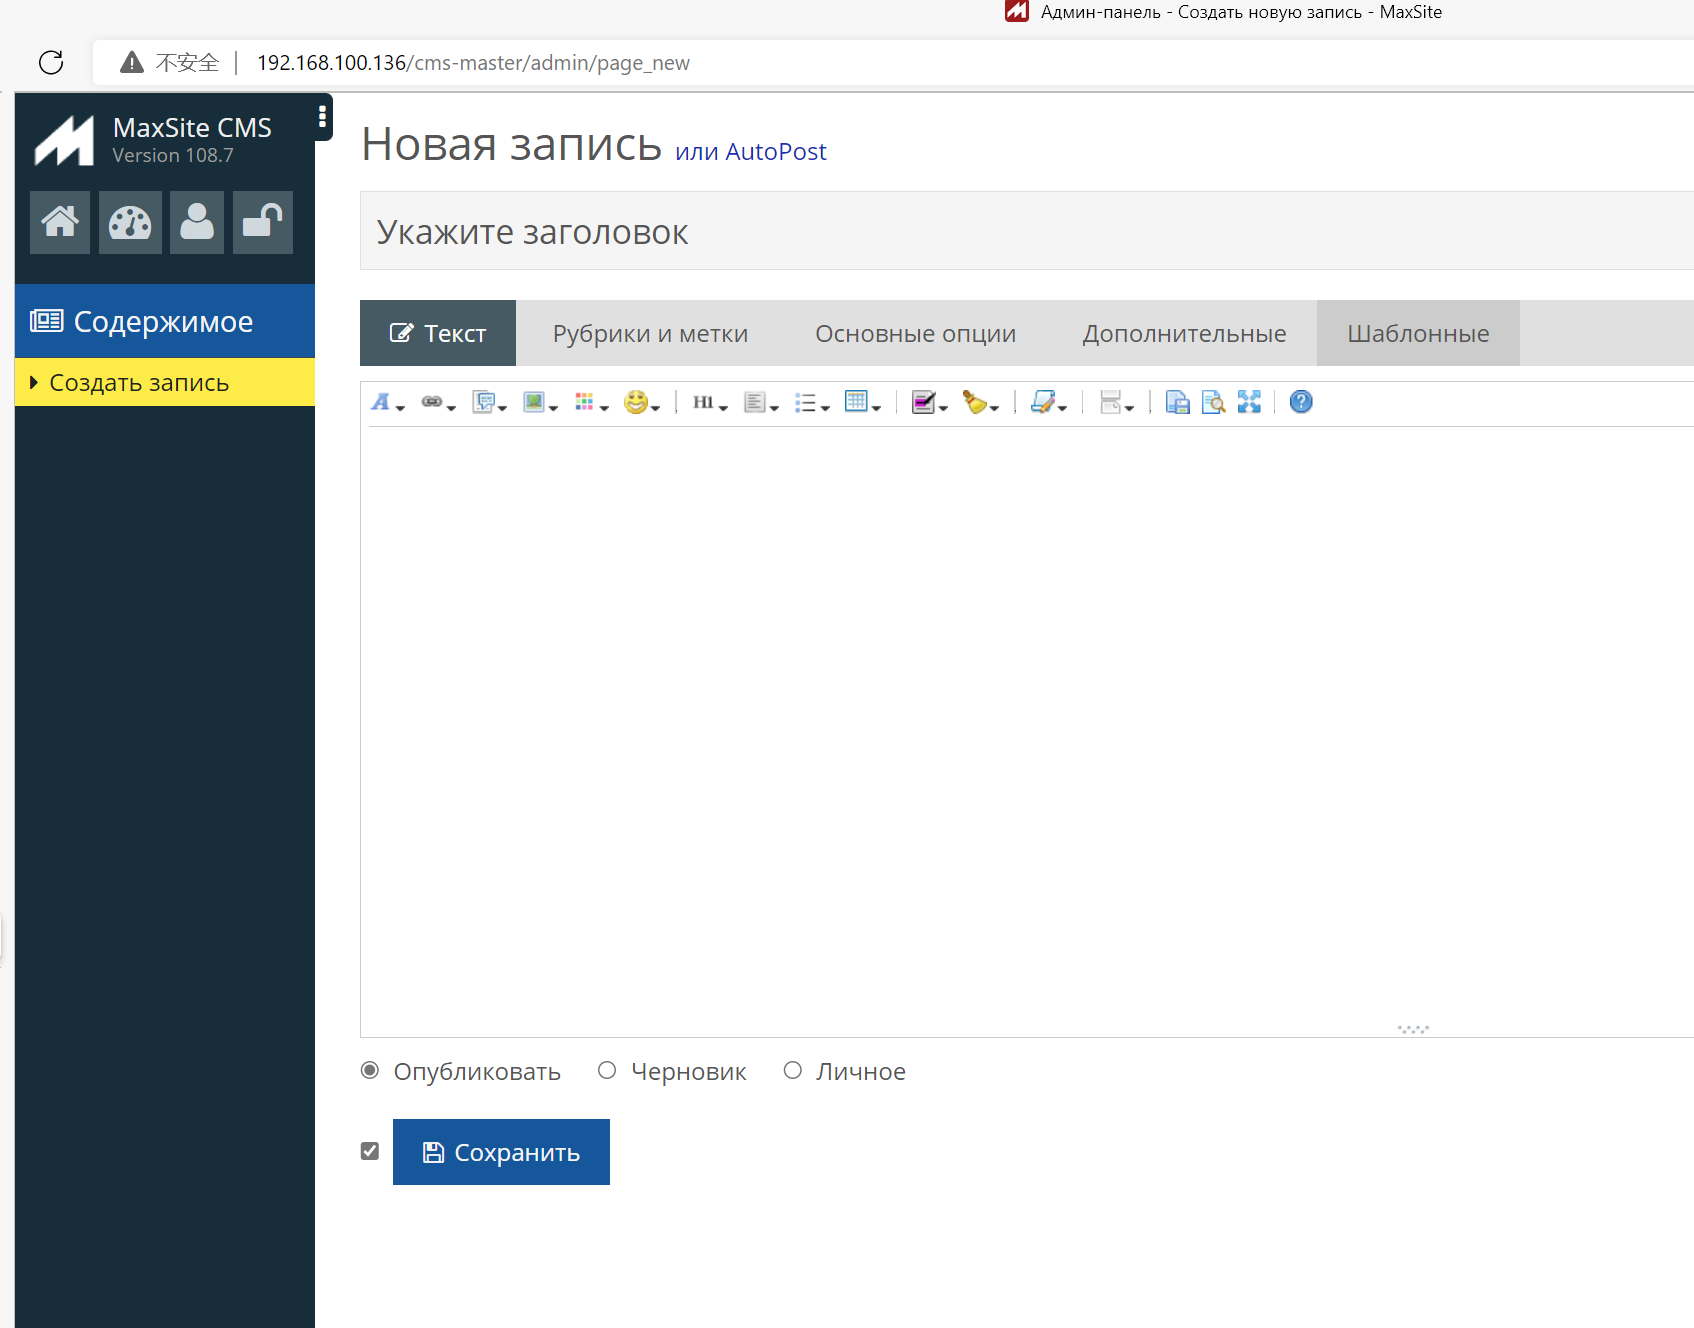Open the dashboard speedometer icon
This screenshot has width=1694, height=1328.
130,222
